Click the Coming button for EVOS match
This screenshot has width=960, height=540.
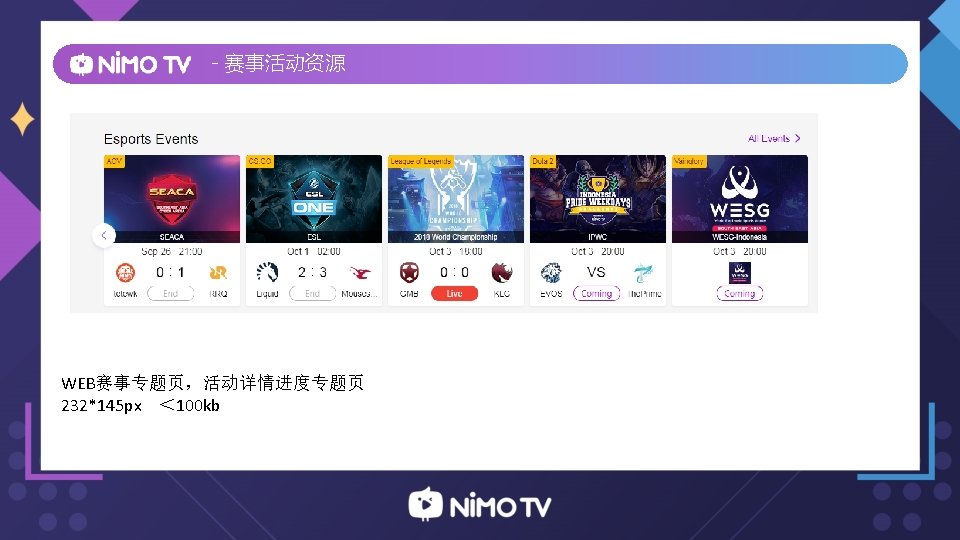596,294
